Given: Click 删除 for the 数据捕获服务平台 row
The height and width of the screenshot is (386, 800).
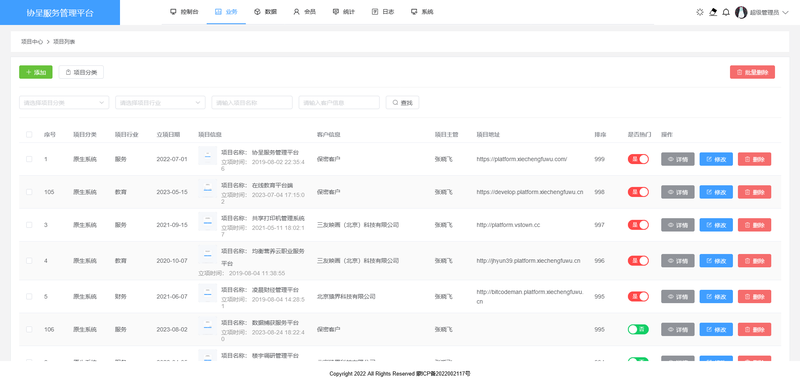Looking at the screenshot, I should [x=754, y=329].
